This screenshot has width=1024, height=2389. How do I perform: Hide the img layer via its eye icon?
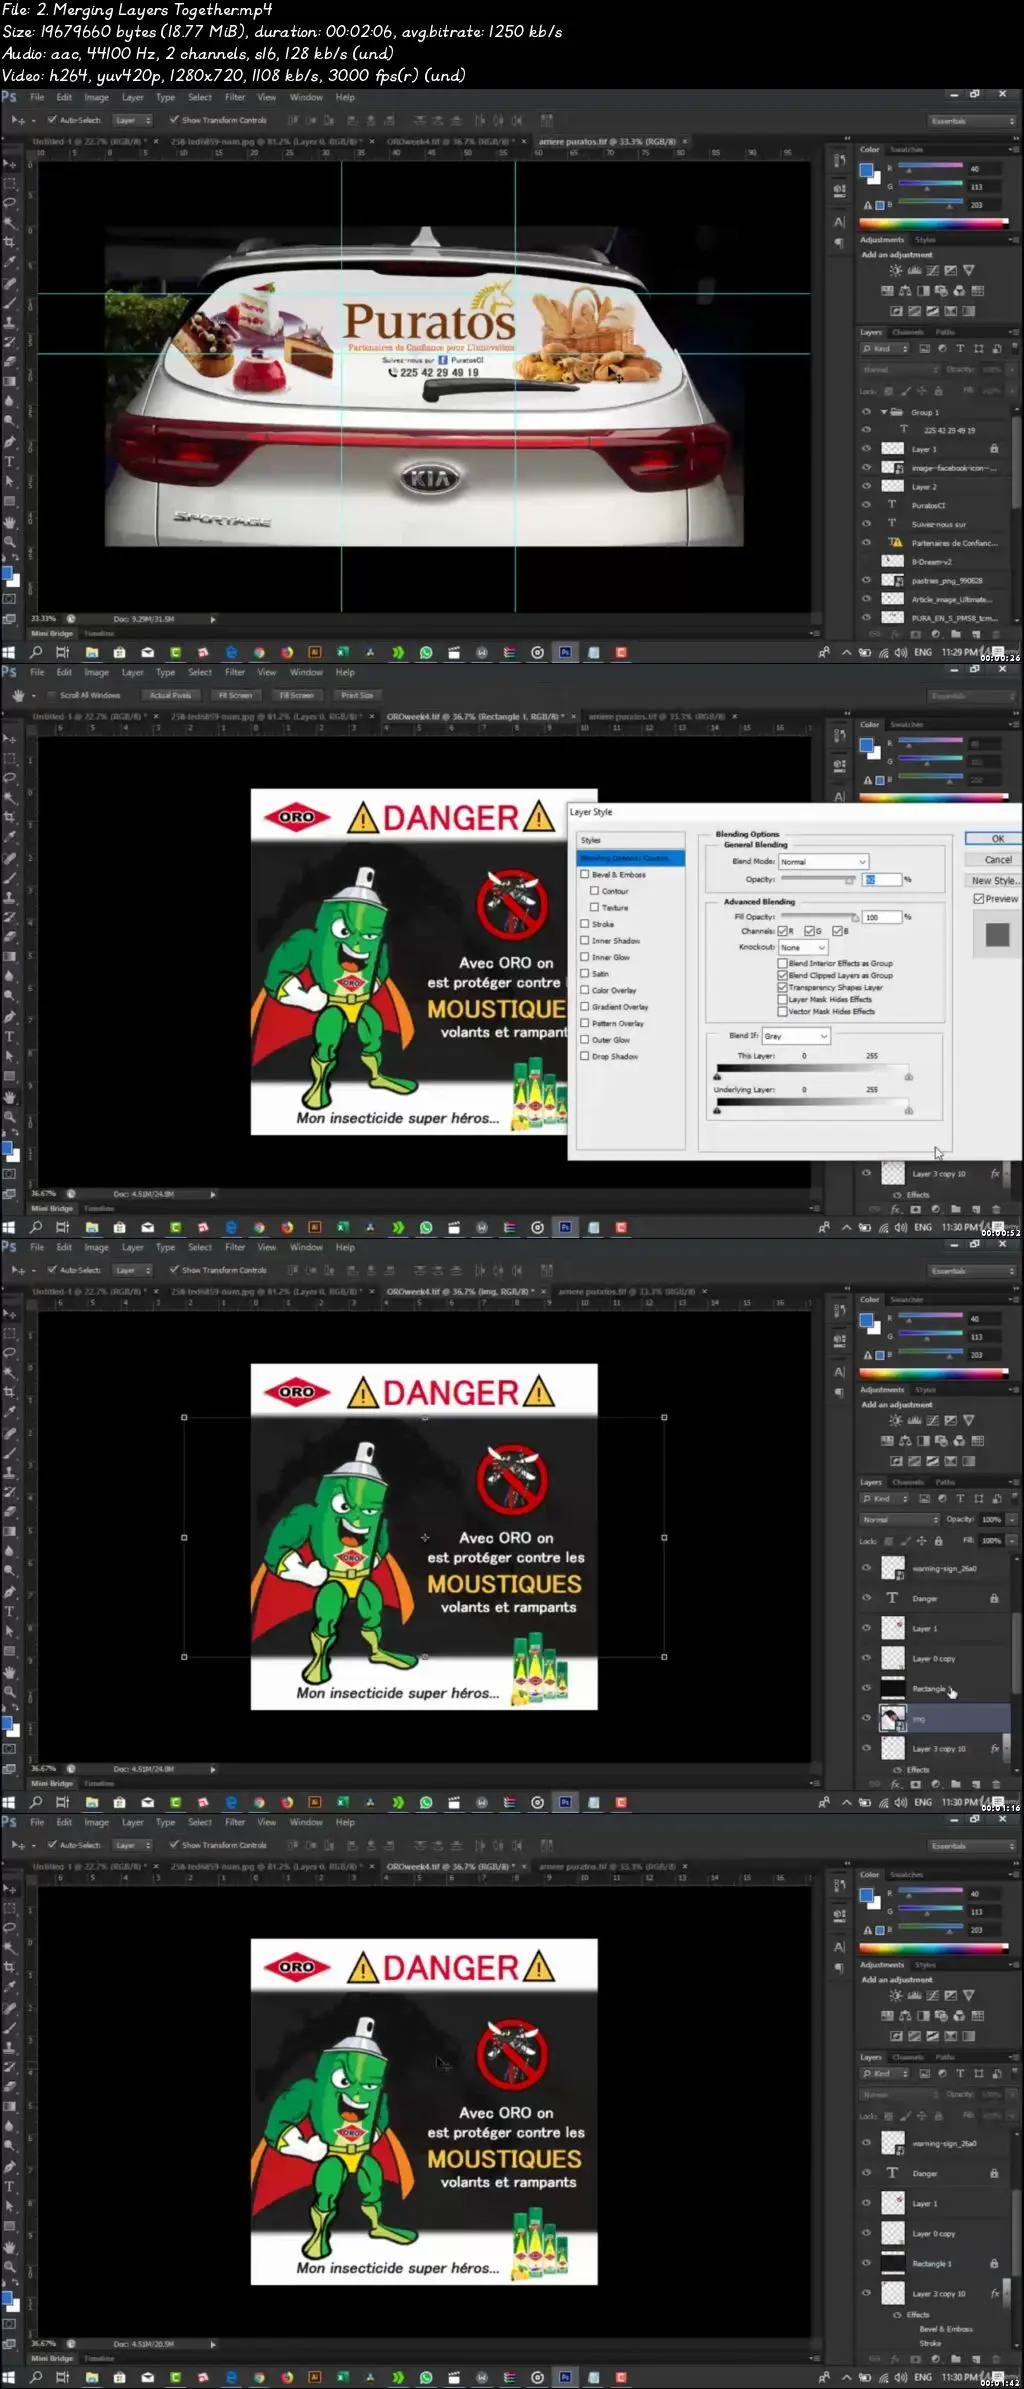(x=866, y=1718)
